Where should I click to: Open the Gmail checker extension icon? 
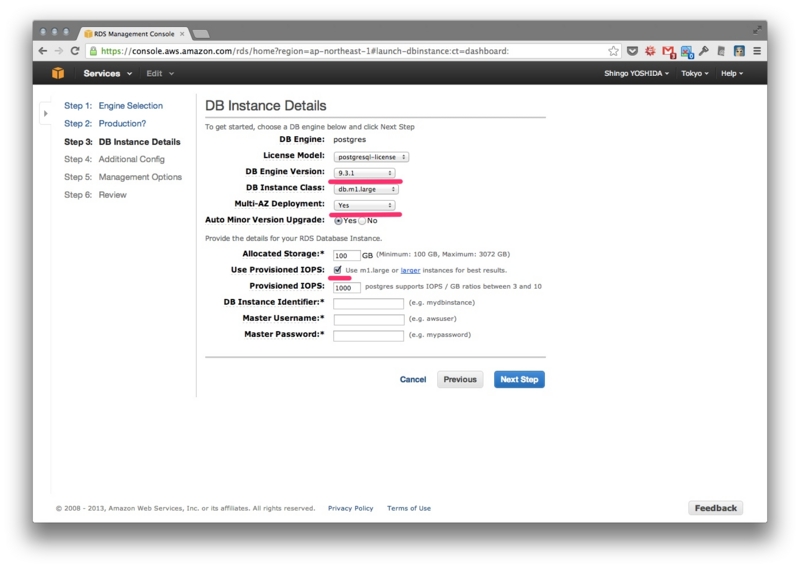(668, 52)
